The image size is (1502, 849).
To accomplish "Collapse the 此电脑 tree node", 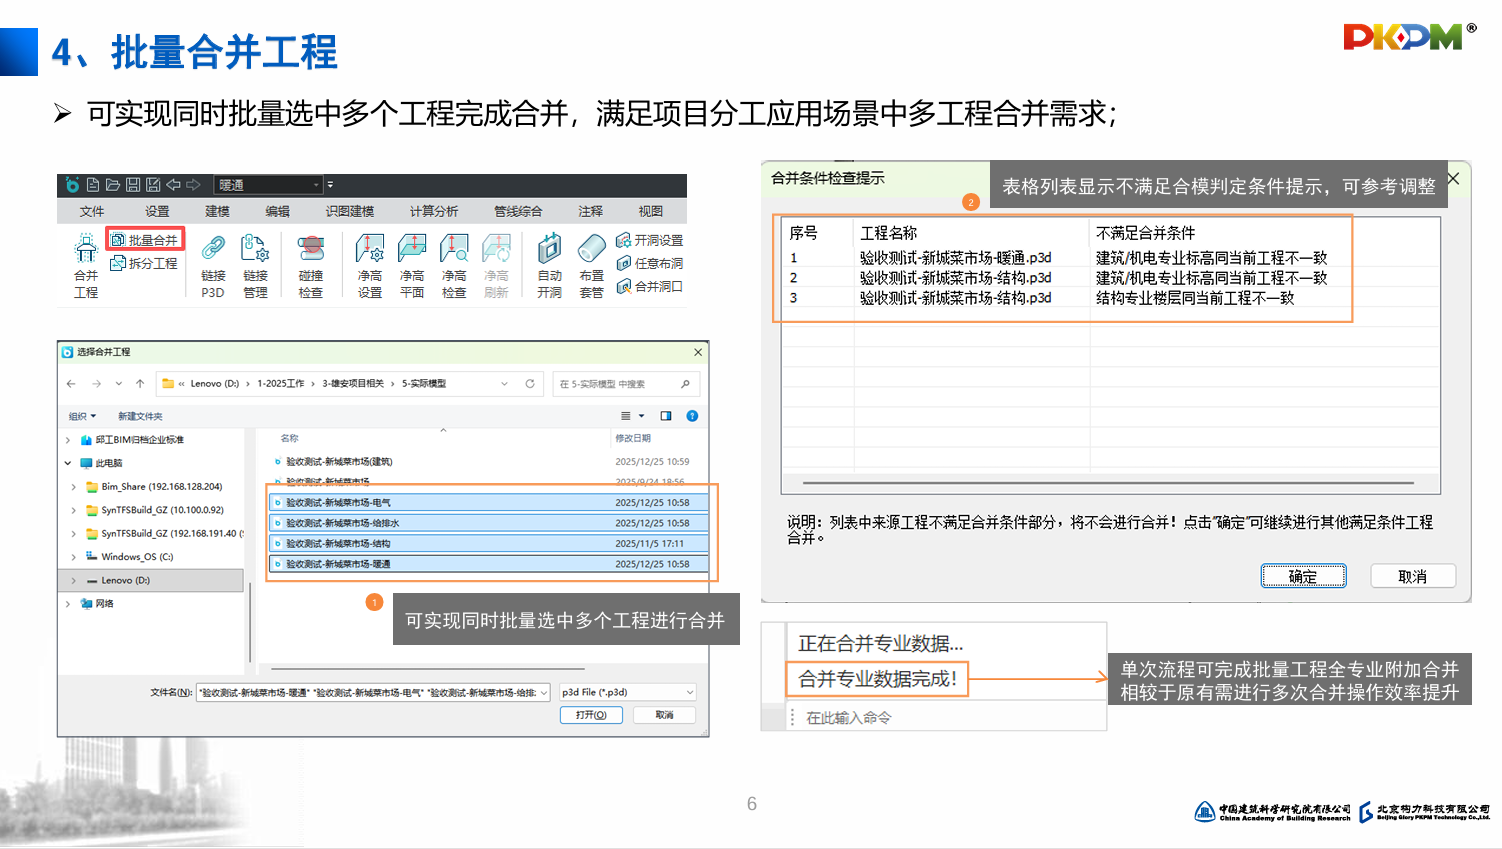I will coord(68,463).
